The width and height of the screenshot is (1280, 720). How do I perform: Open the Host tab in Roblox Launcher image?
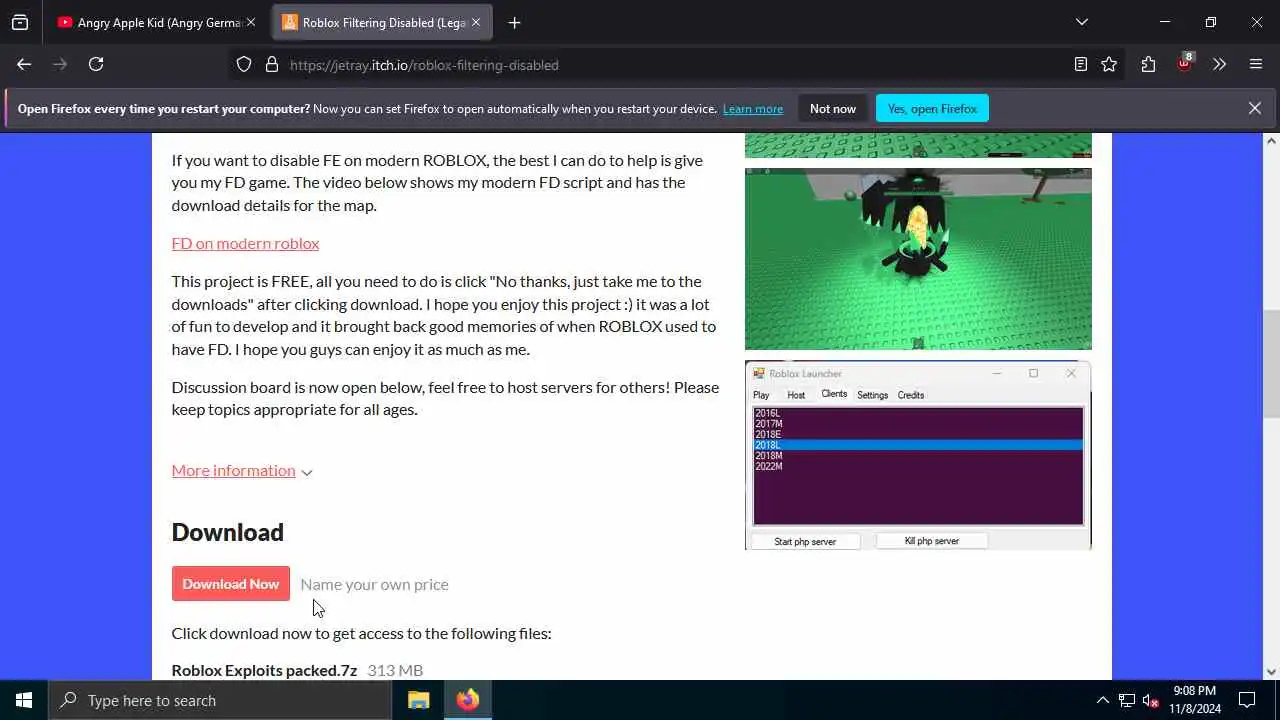[x=796, y=395]
